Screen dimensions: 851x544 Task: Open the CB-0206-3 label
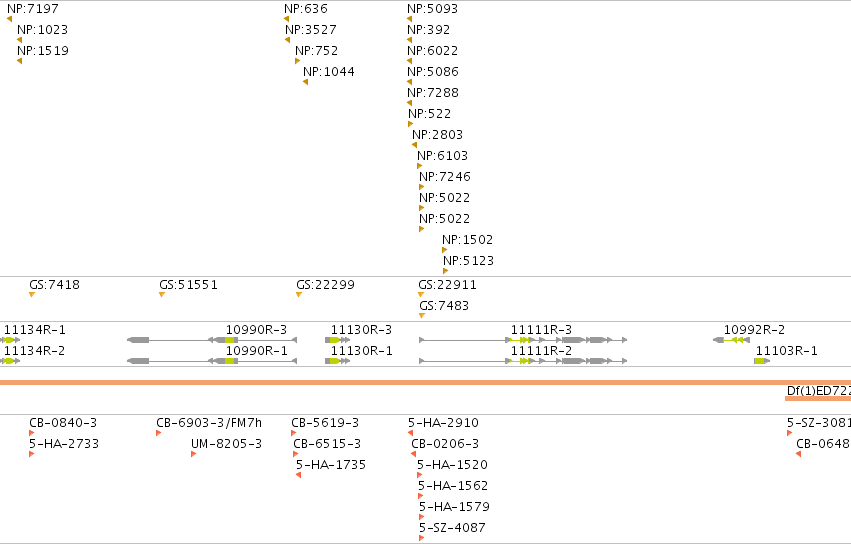coord(445,444)
